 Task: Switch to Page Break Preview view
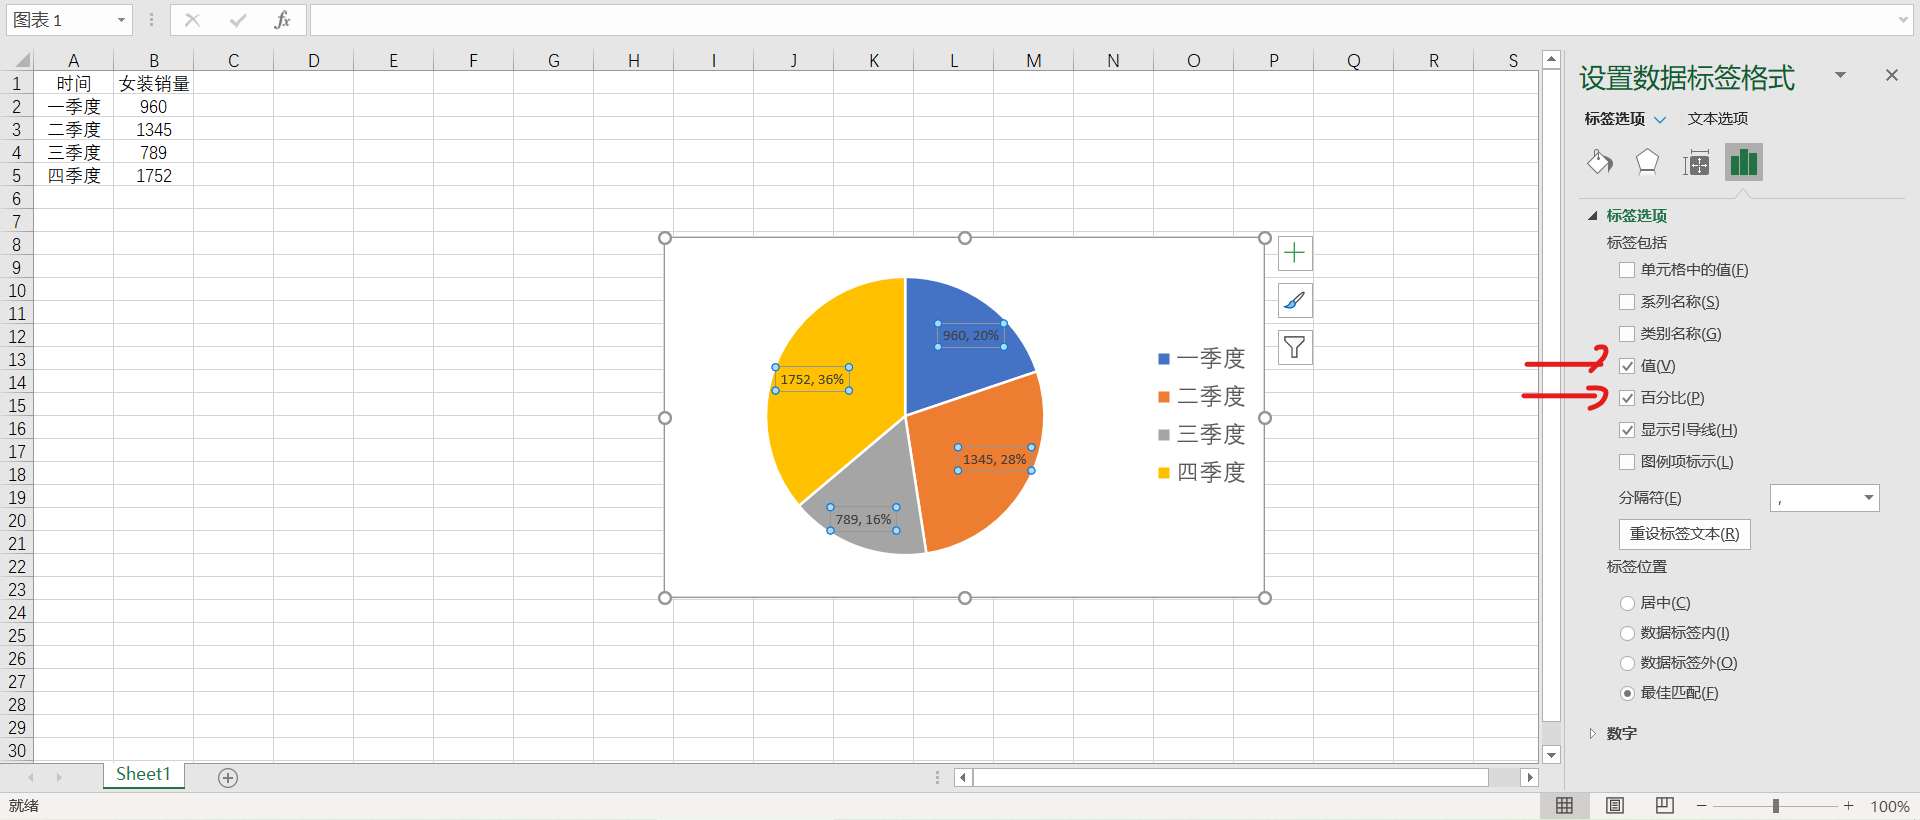point(1665,806)
